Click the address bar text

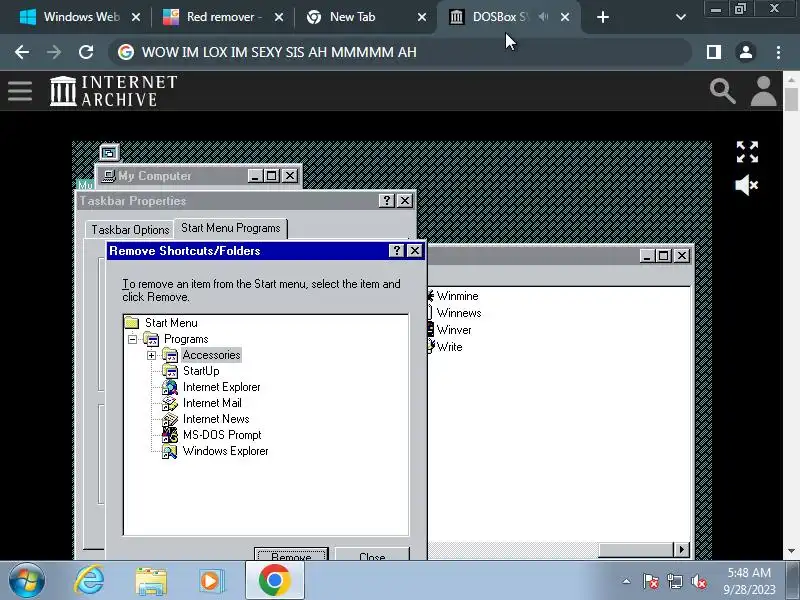[x=279, y=52]
